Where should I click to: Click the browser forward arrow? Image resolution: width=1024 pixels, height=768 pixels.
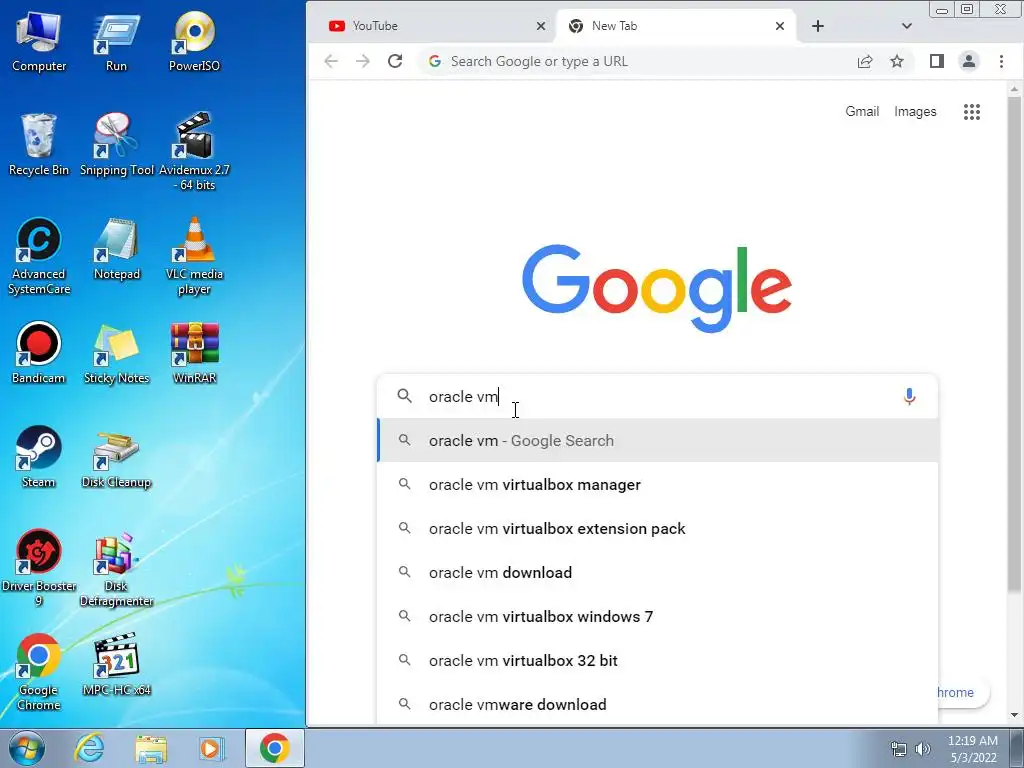coord(362,61)
